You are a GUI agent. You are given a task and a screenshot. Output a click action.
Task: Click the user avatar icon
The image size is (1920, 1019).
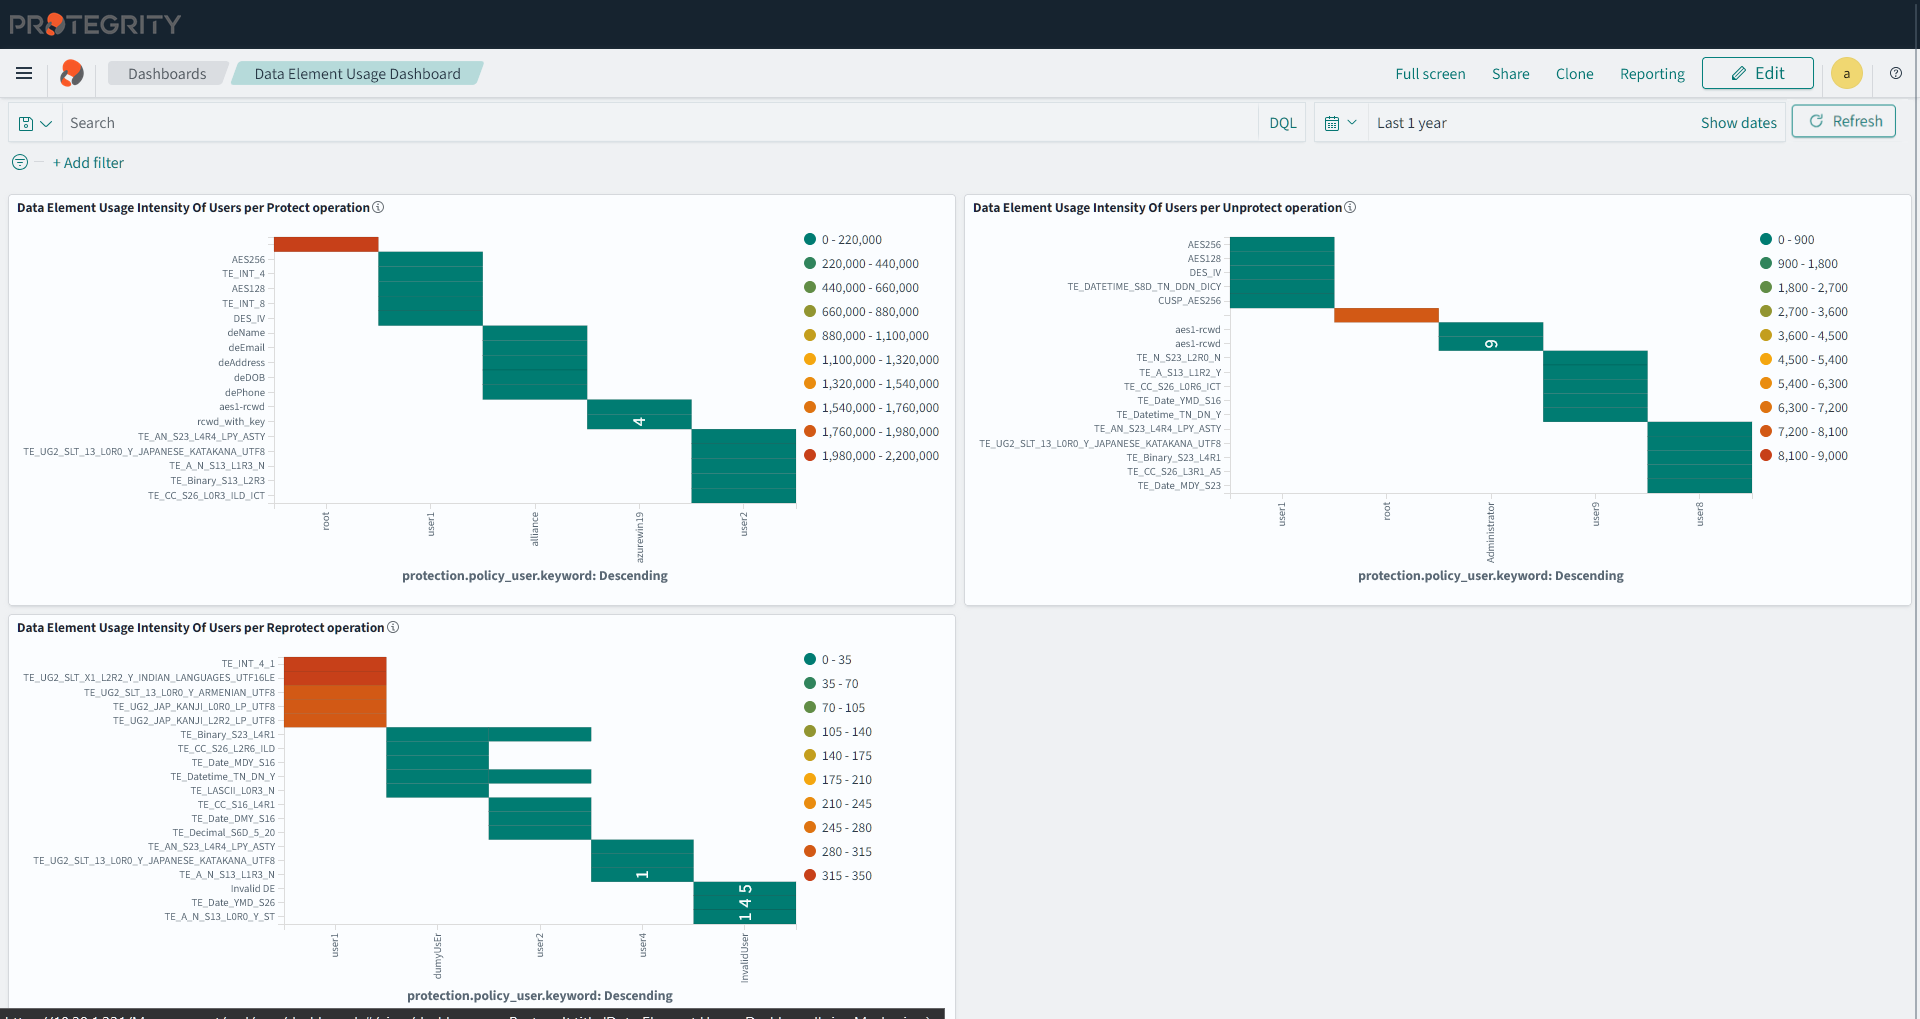tap(1847, 73)
